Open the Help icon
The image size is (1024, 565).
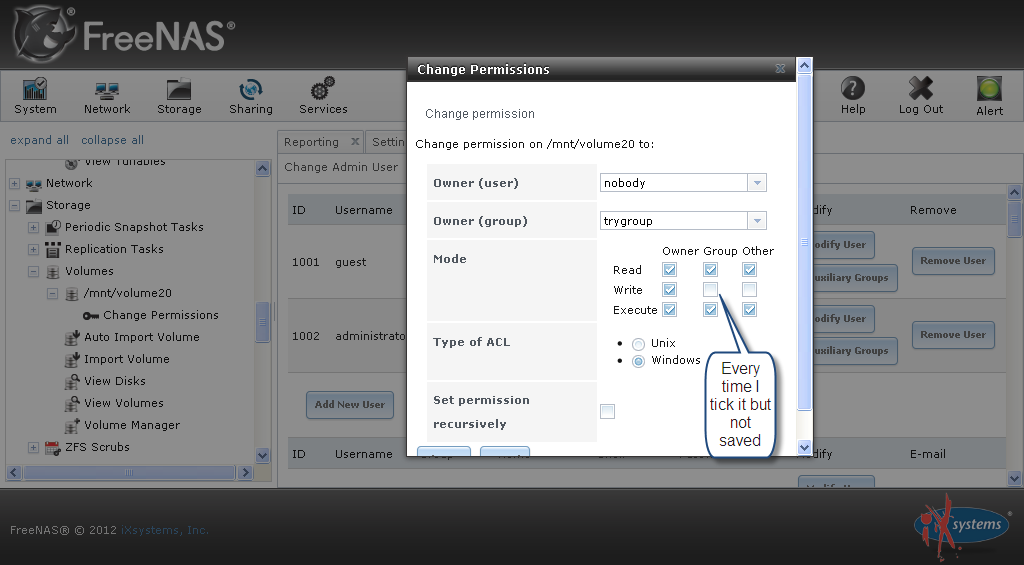coord(853,88)
